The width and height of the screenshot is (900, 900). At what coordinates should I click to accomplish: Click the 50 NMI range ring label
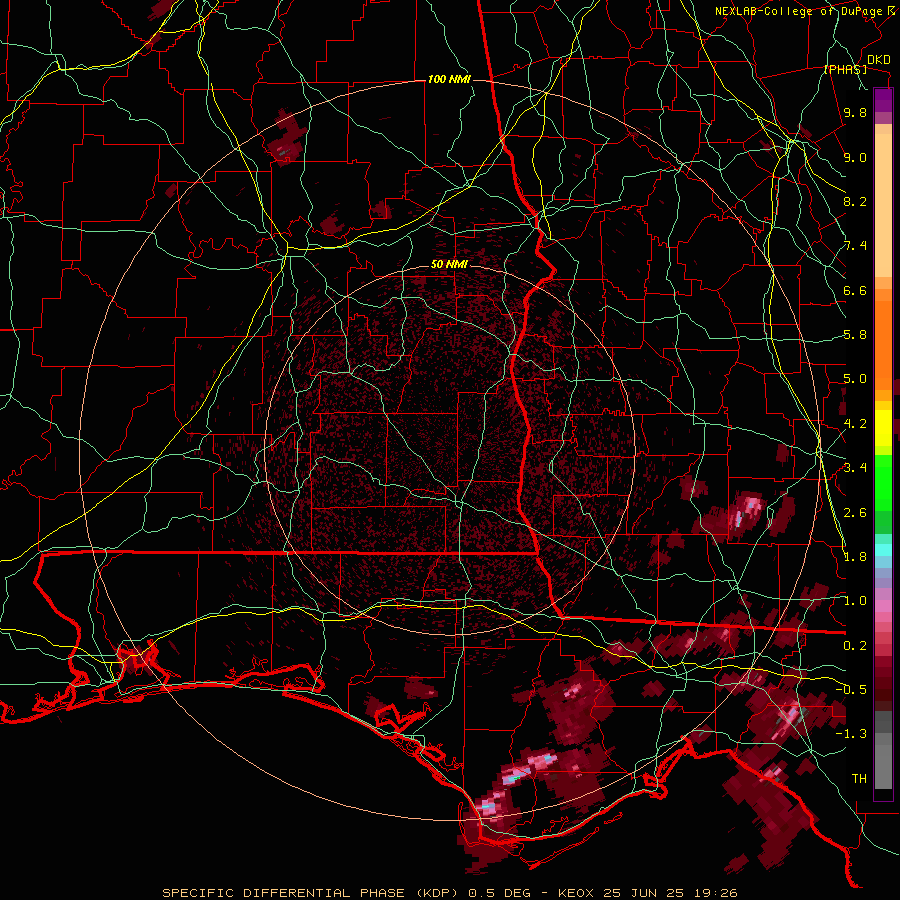(449, 265)
